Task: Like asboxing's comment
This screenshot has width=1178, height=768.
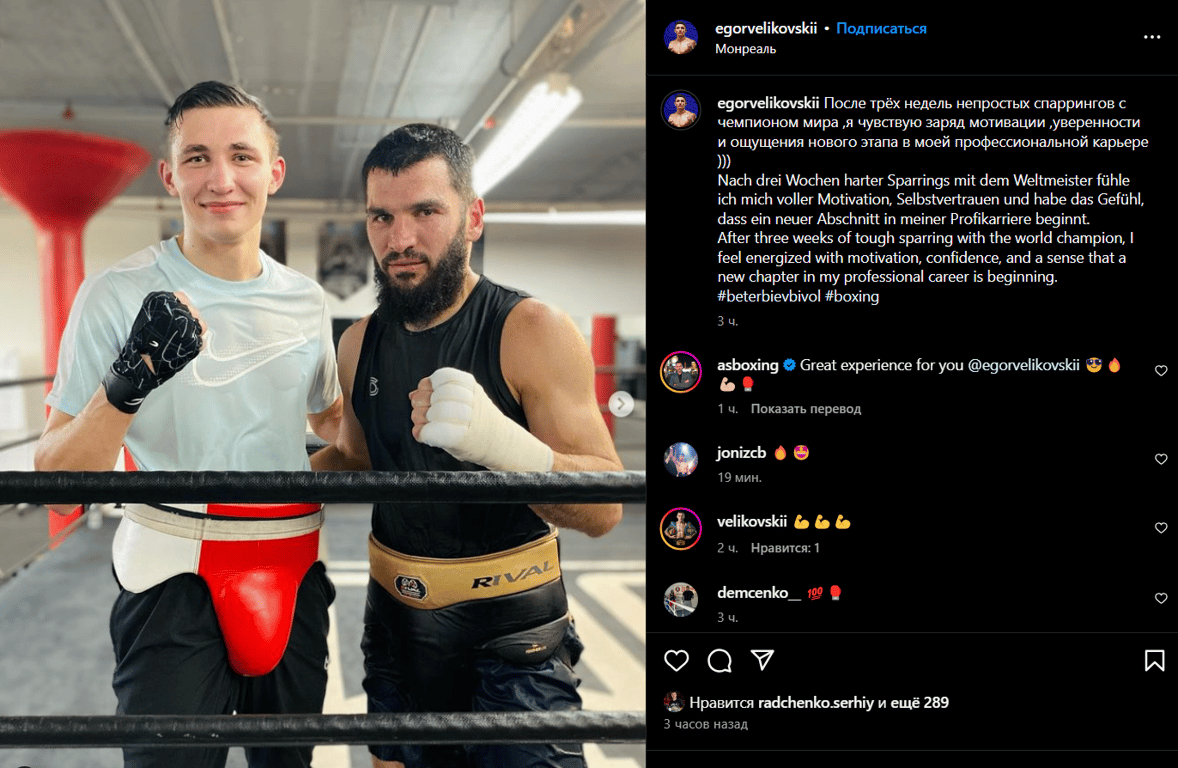Action: click(1161, 370)
